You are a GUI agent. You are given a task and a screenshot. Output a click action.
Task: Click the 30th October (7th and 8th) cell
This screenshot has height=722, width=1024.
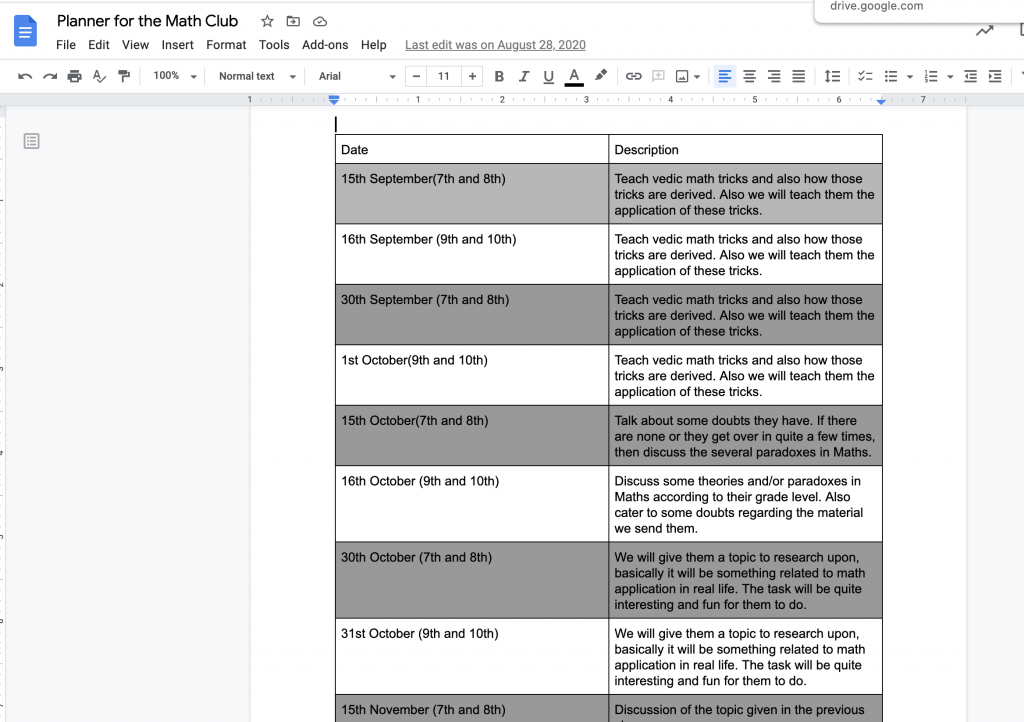[x=472, y=580]
